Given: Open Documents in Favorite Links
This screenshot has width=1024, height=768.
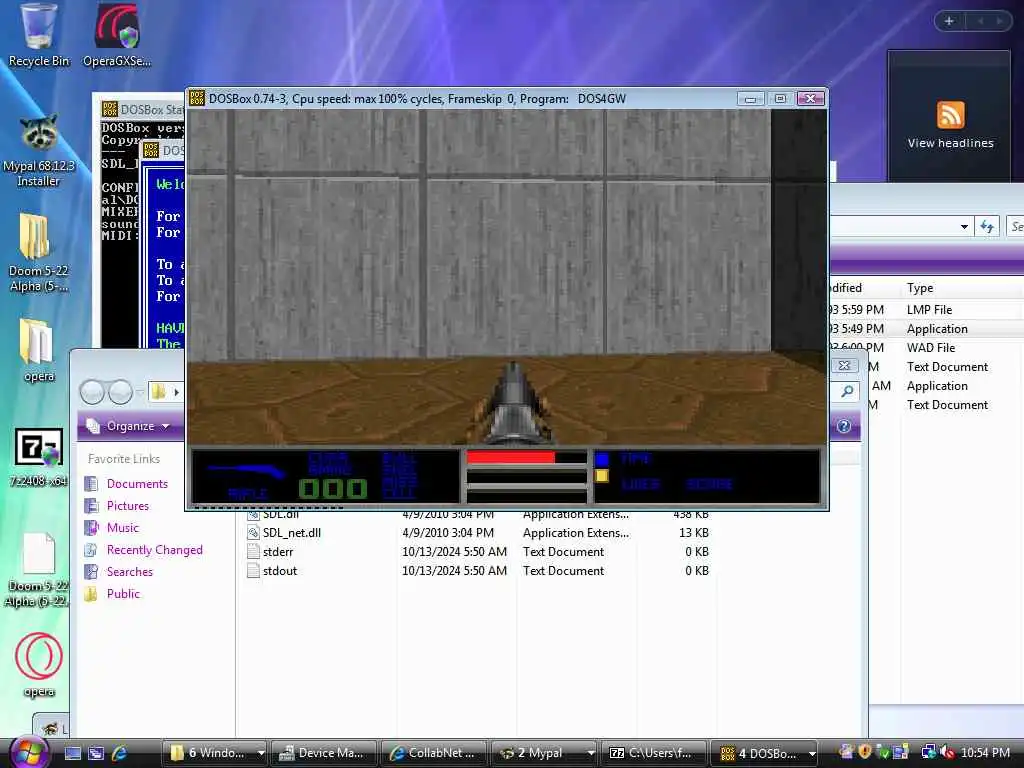Looking at the screenshot, I should pyautogui.click(x=137, y=484).
